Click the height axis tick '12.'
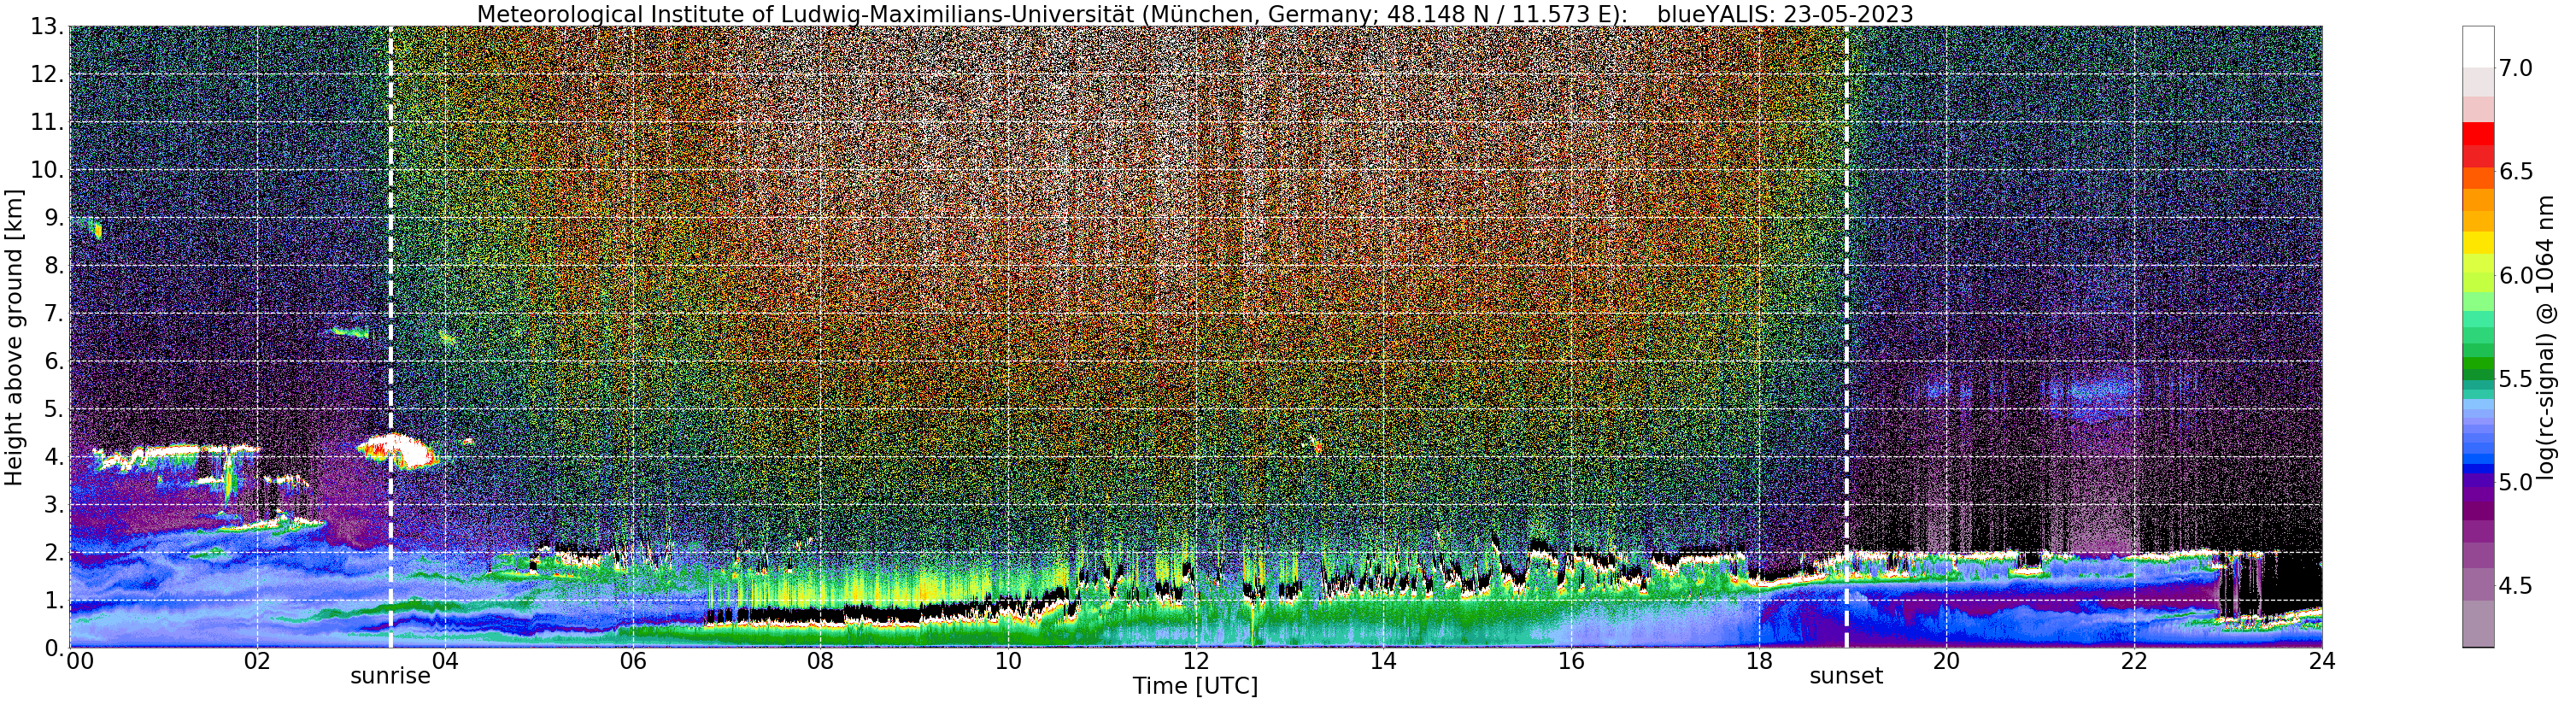The height and width of the screenshot is (704, 2576). pos(48,75)
